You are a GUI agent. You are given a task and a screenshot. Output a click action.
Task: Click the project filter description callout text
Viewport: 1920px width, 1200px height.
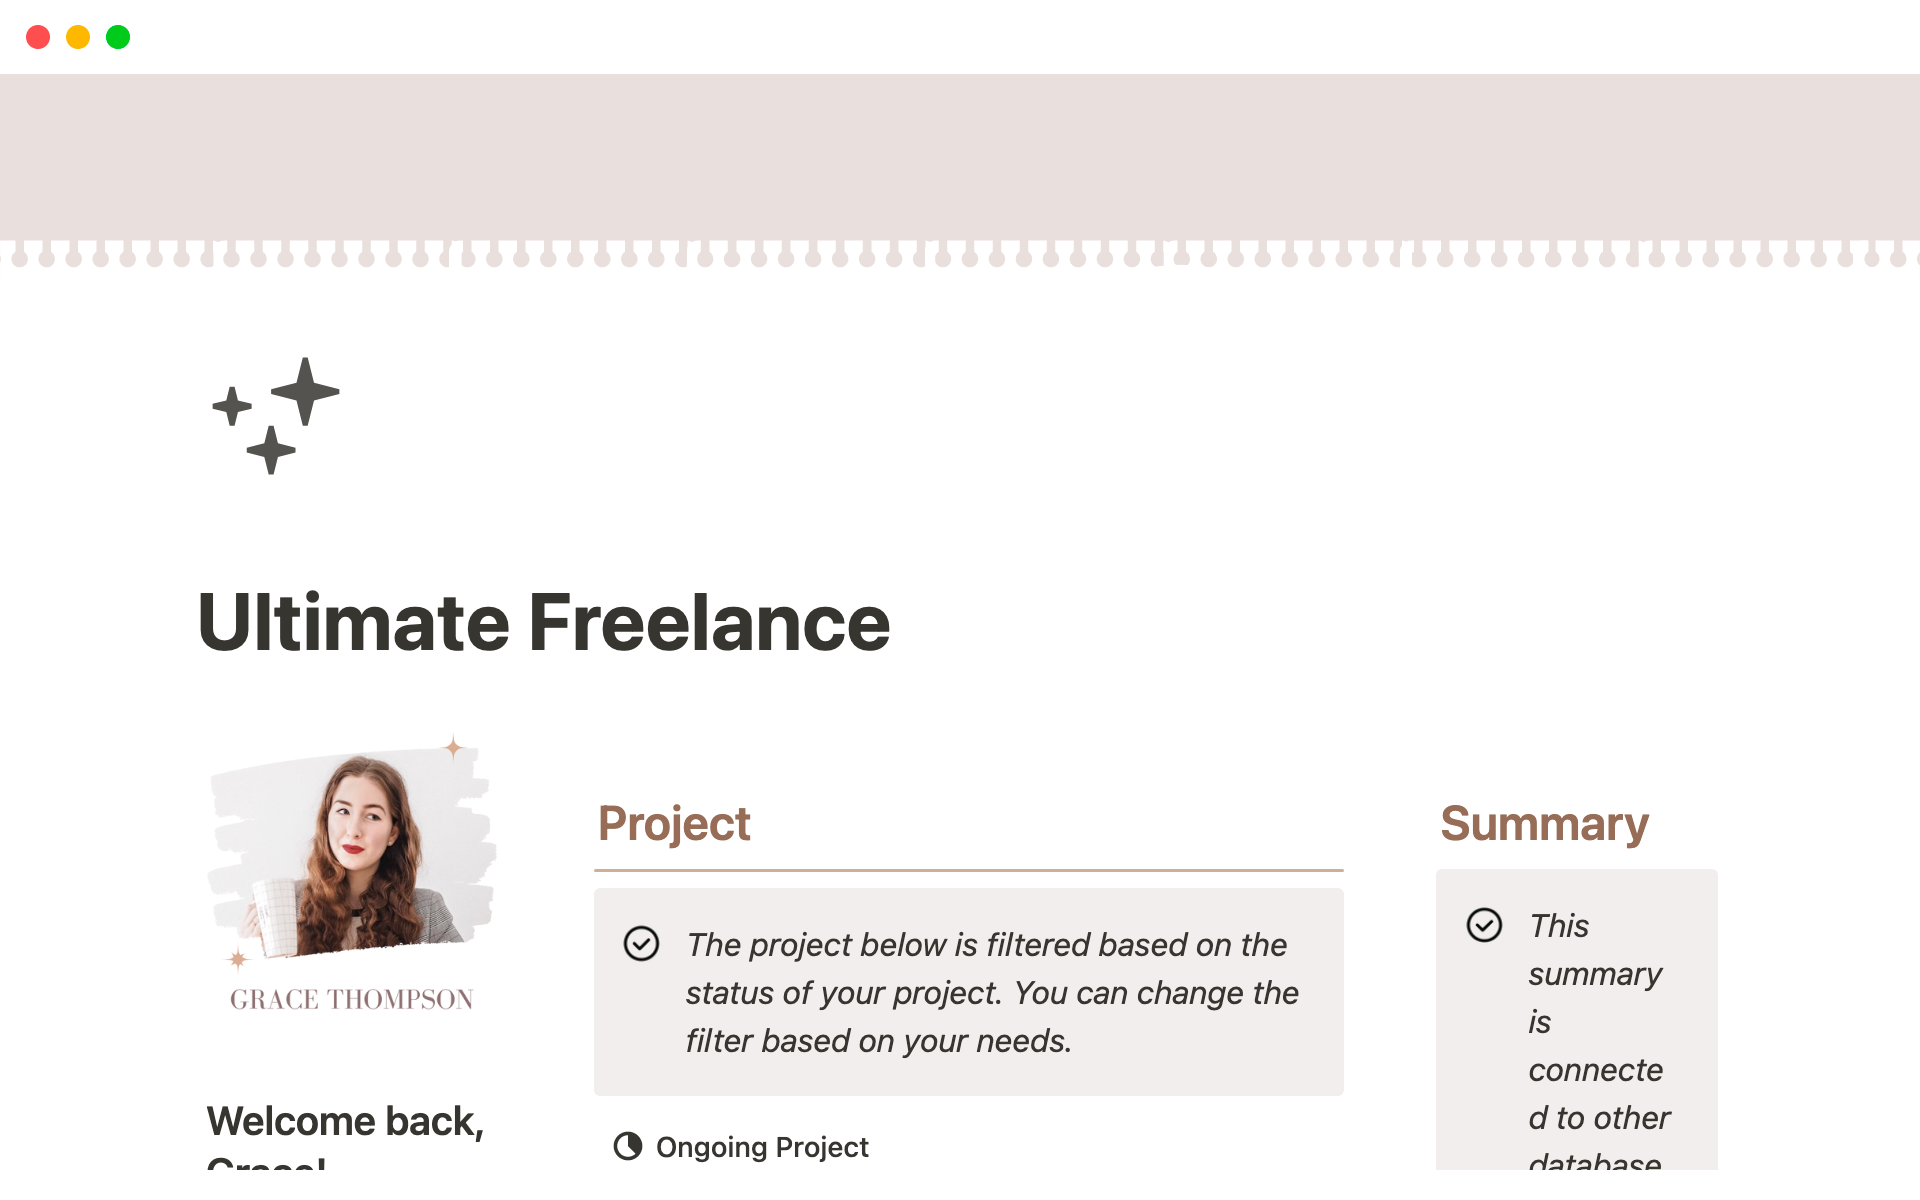point(990,993)
